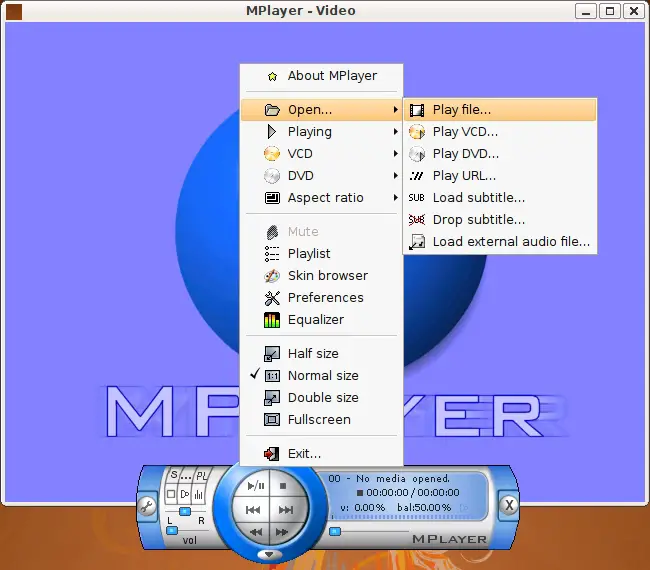This screenshot has height=570, width=650.
Task: Click the L/R balance slider handle
Action: coord(185,511)
